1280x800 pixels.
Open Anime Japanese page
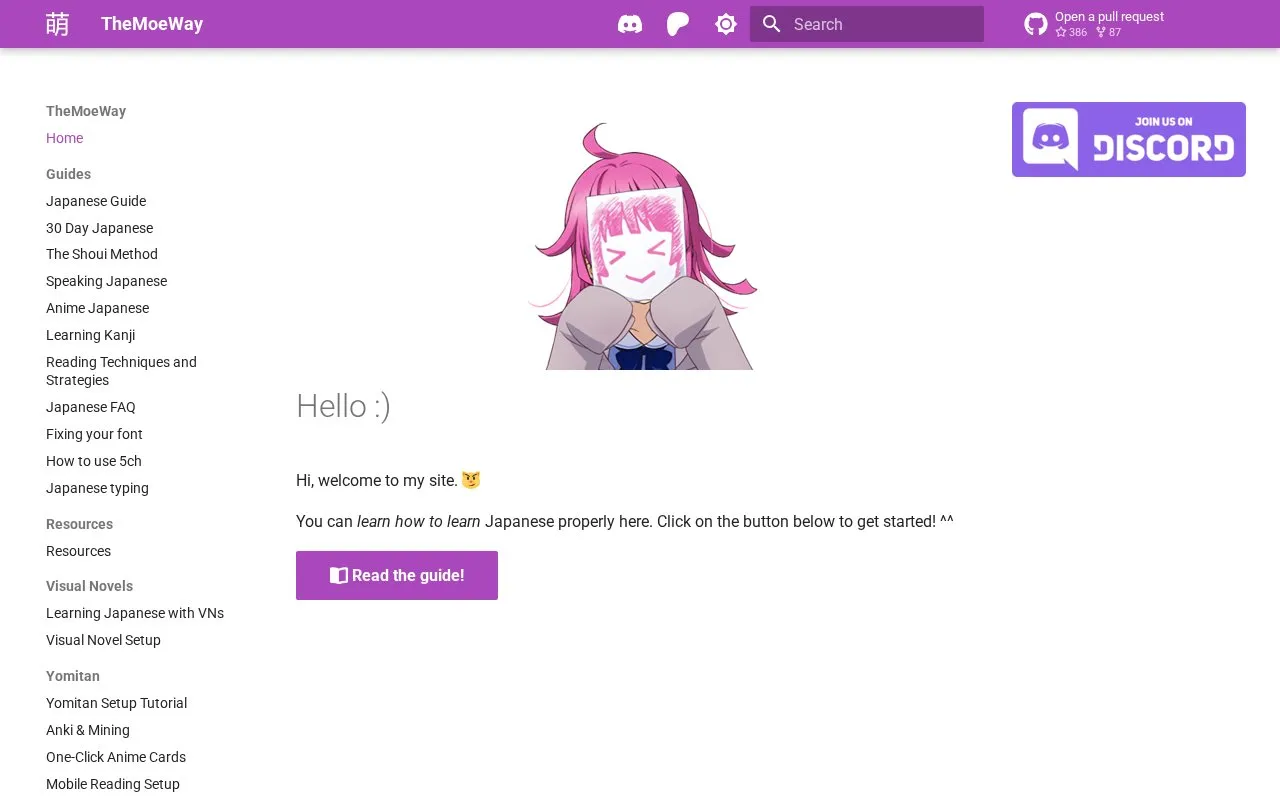click(97, 308)
